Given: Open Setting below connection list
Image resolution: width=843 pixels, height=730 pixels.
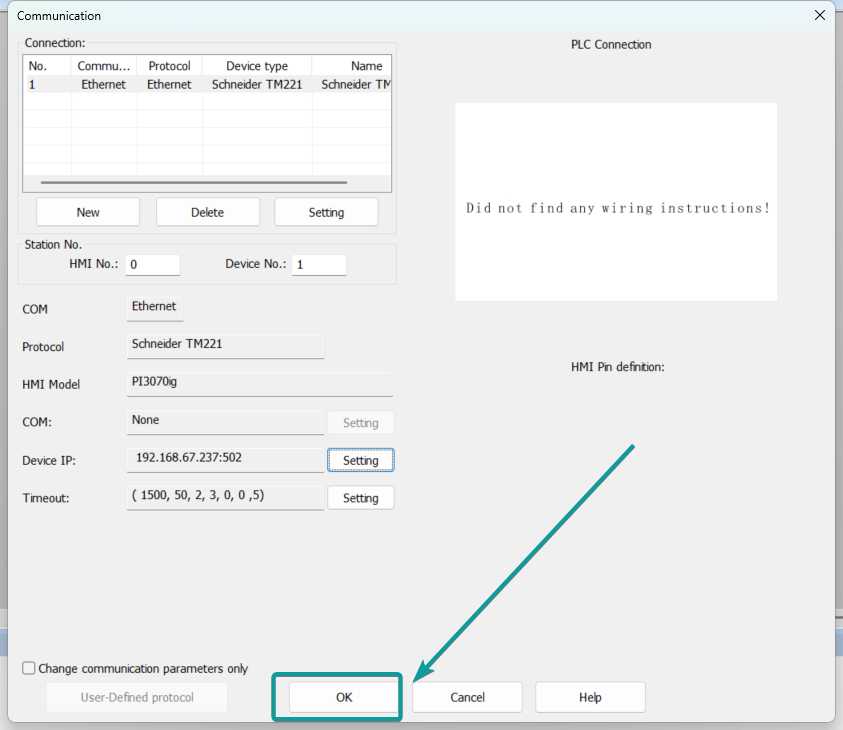Looking at the screenshot, I should pyautogui.click(x=326, y=212).
